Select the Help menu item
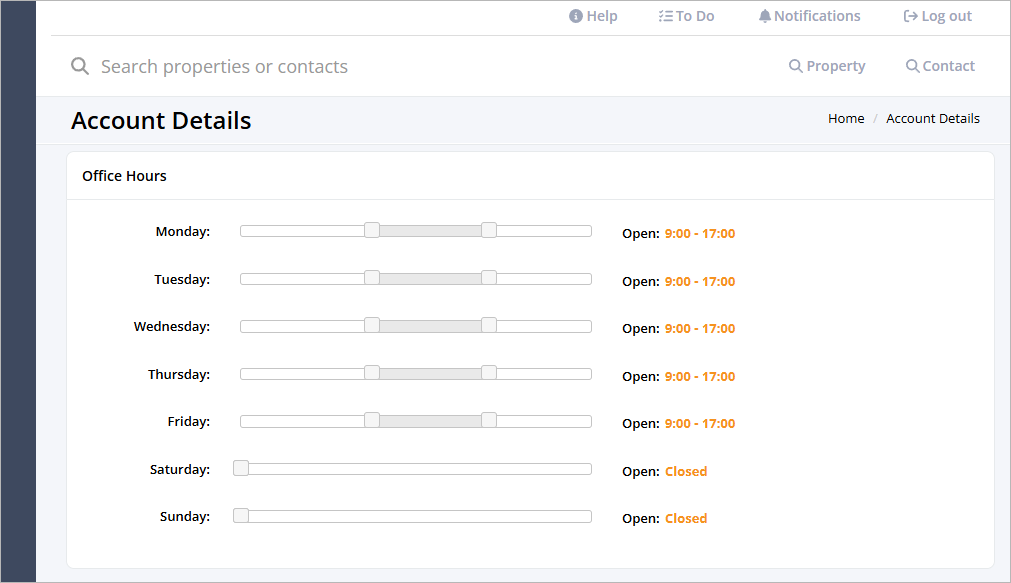Viewport: 1011px width, 583px height. 593,15
